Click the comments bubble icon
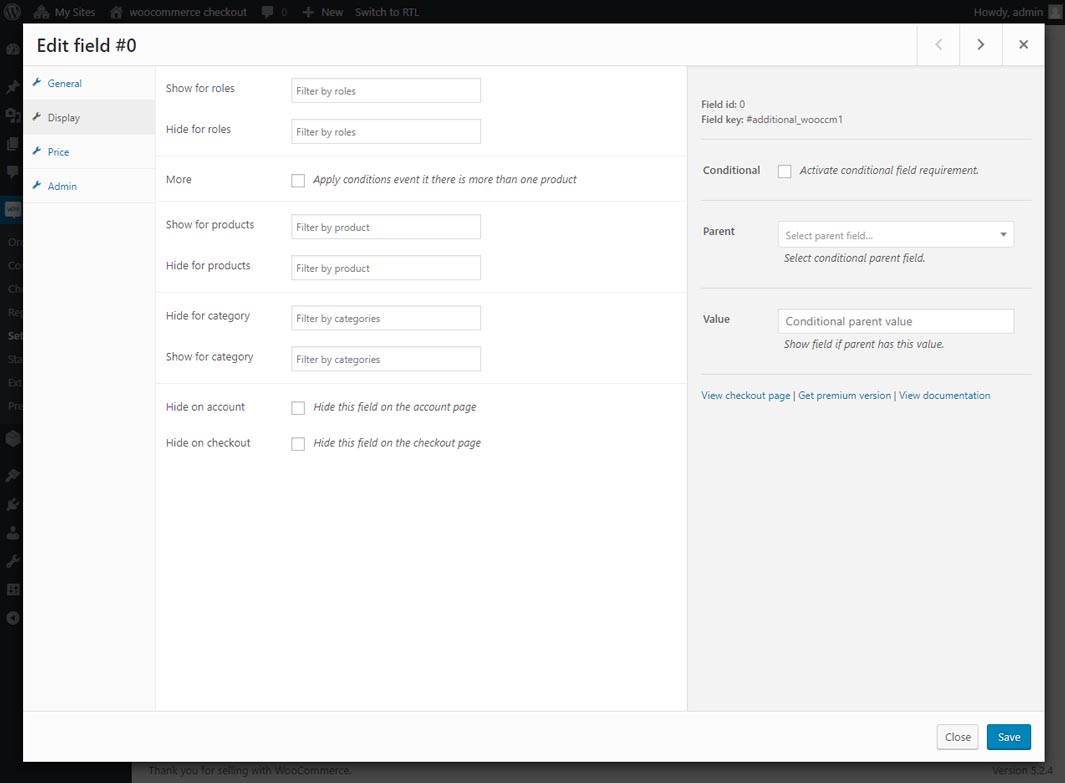Viewport: 1065px width, 783px height. (x=267, y=12)
